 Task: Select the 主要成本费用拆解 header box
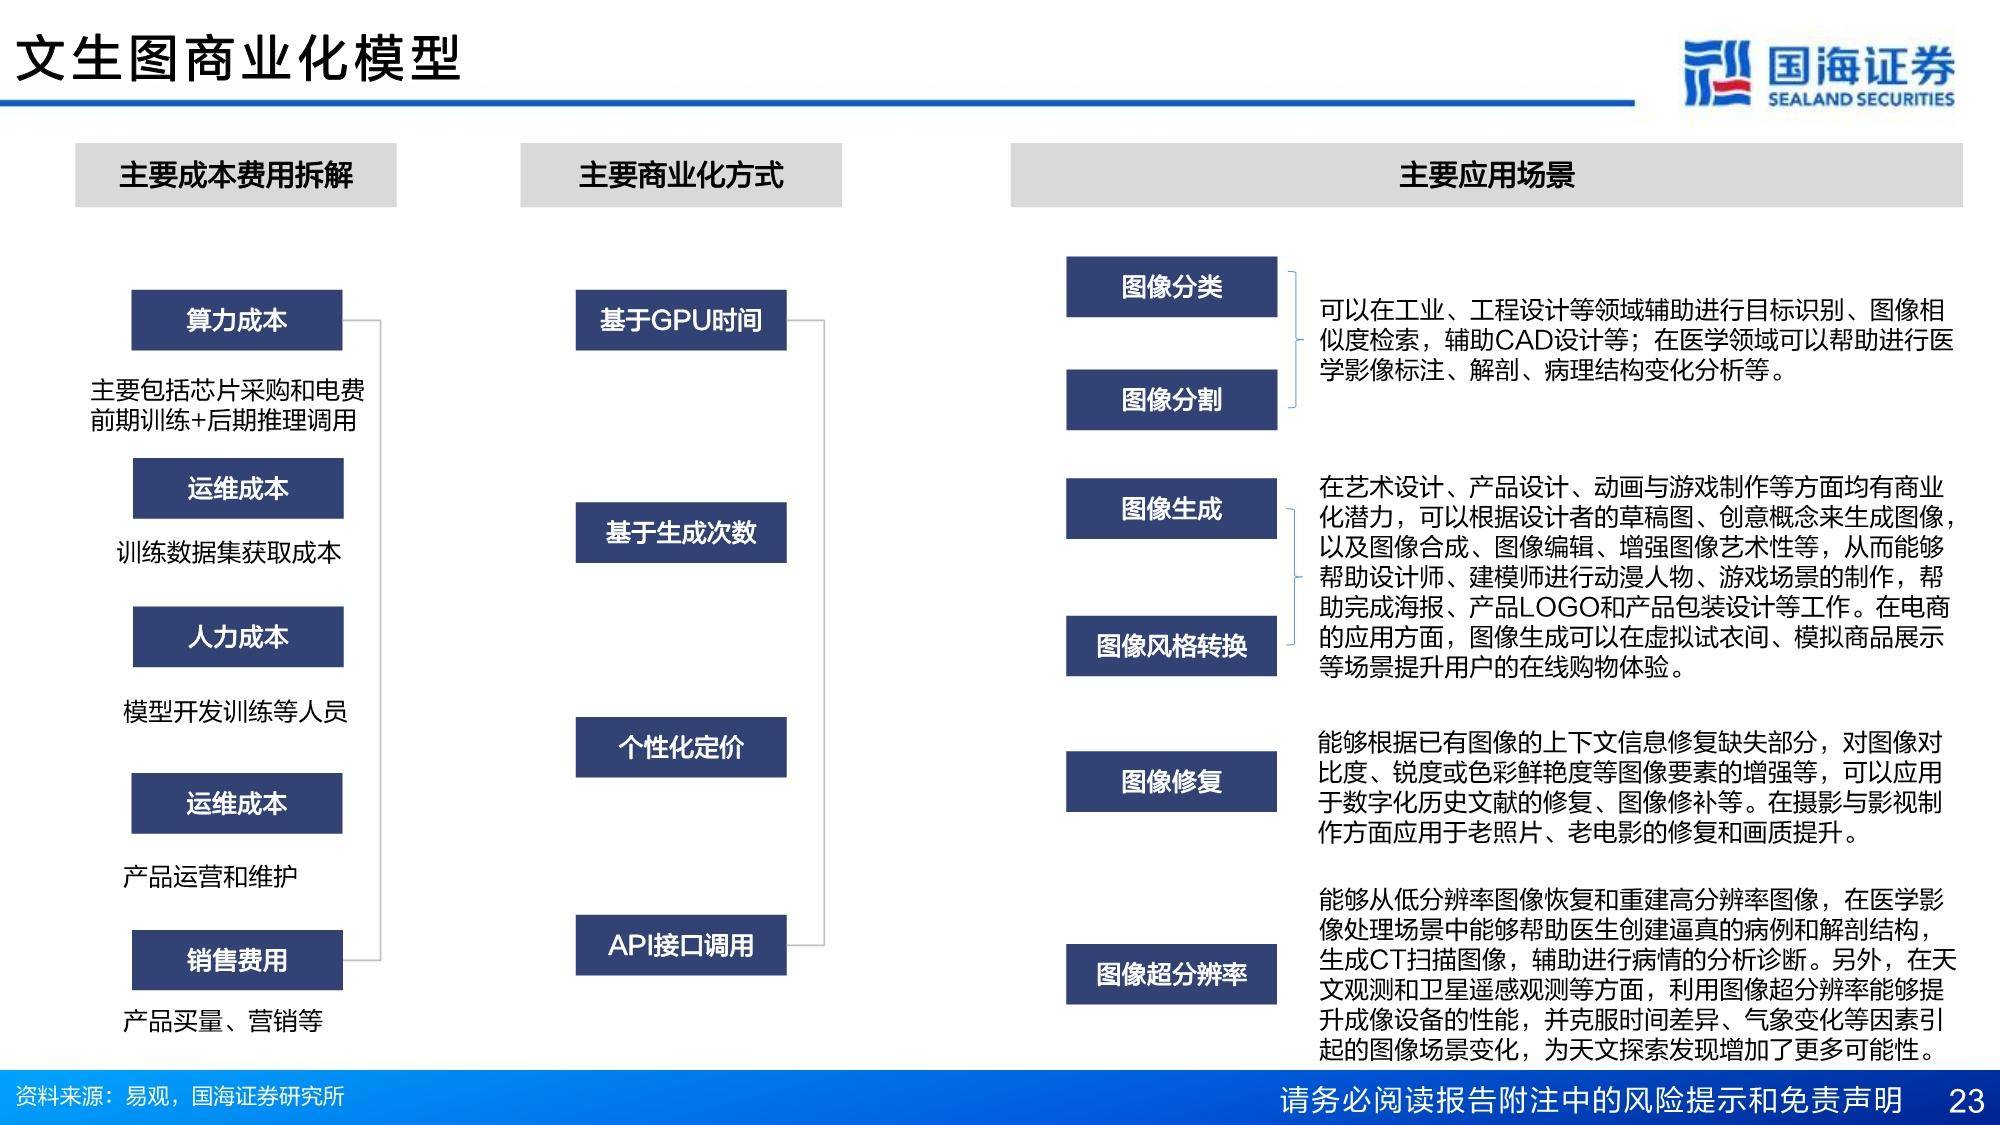point(236,175)
